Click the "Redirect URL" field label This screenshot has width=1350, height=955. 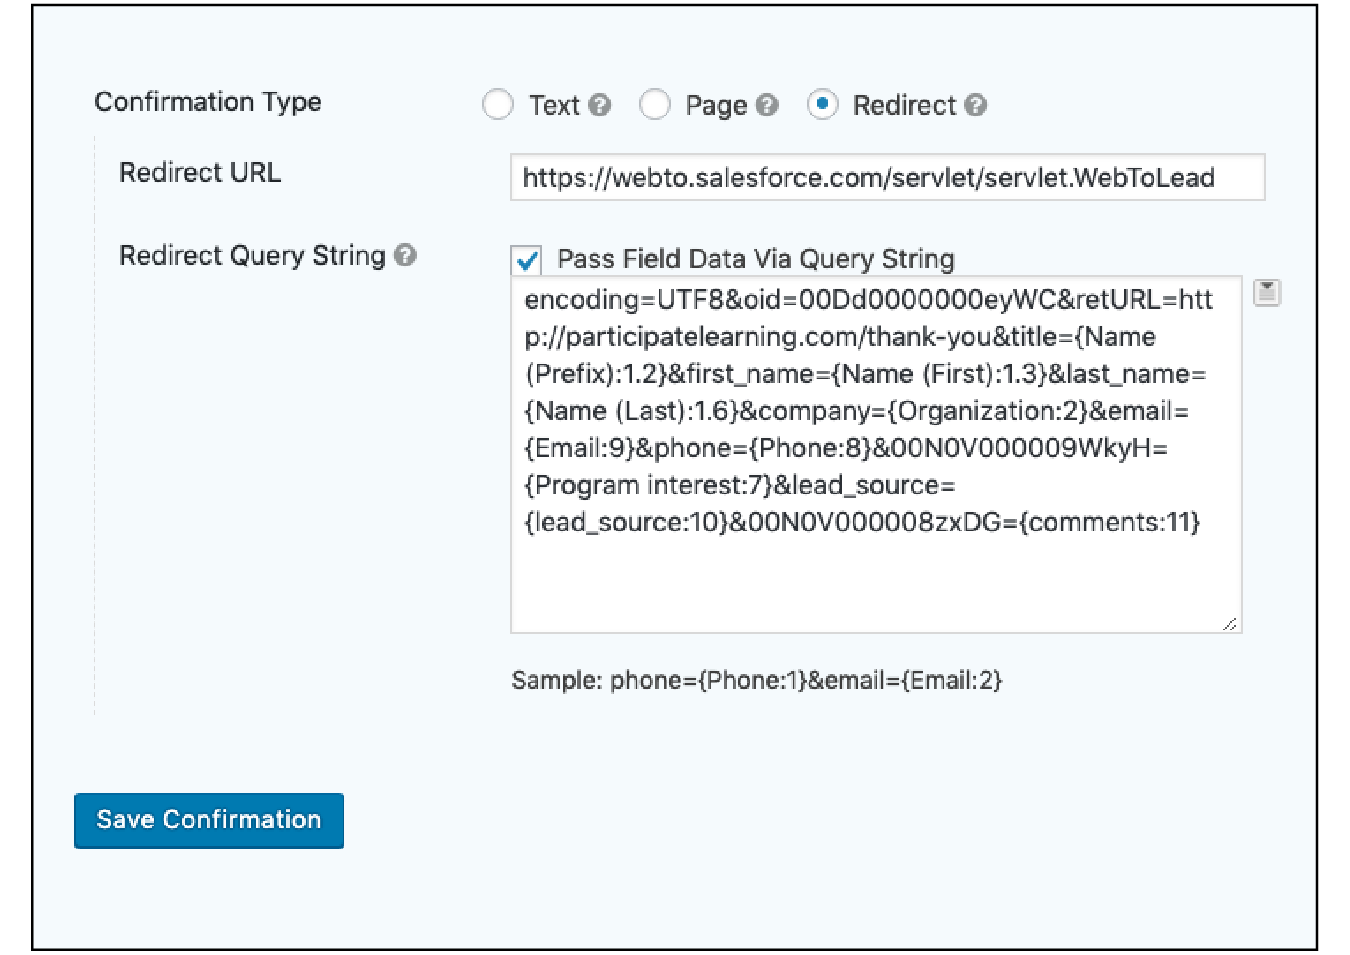pos(200,173)
